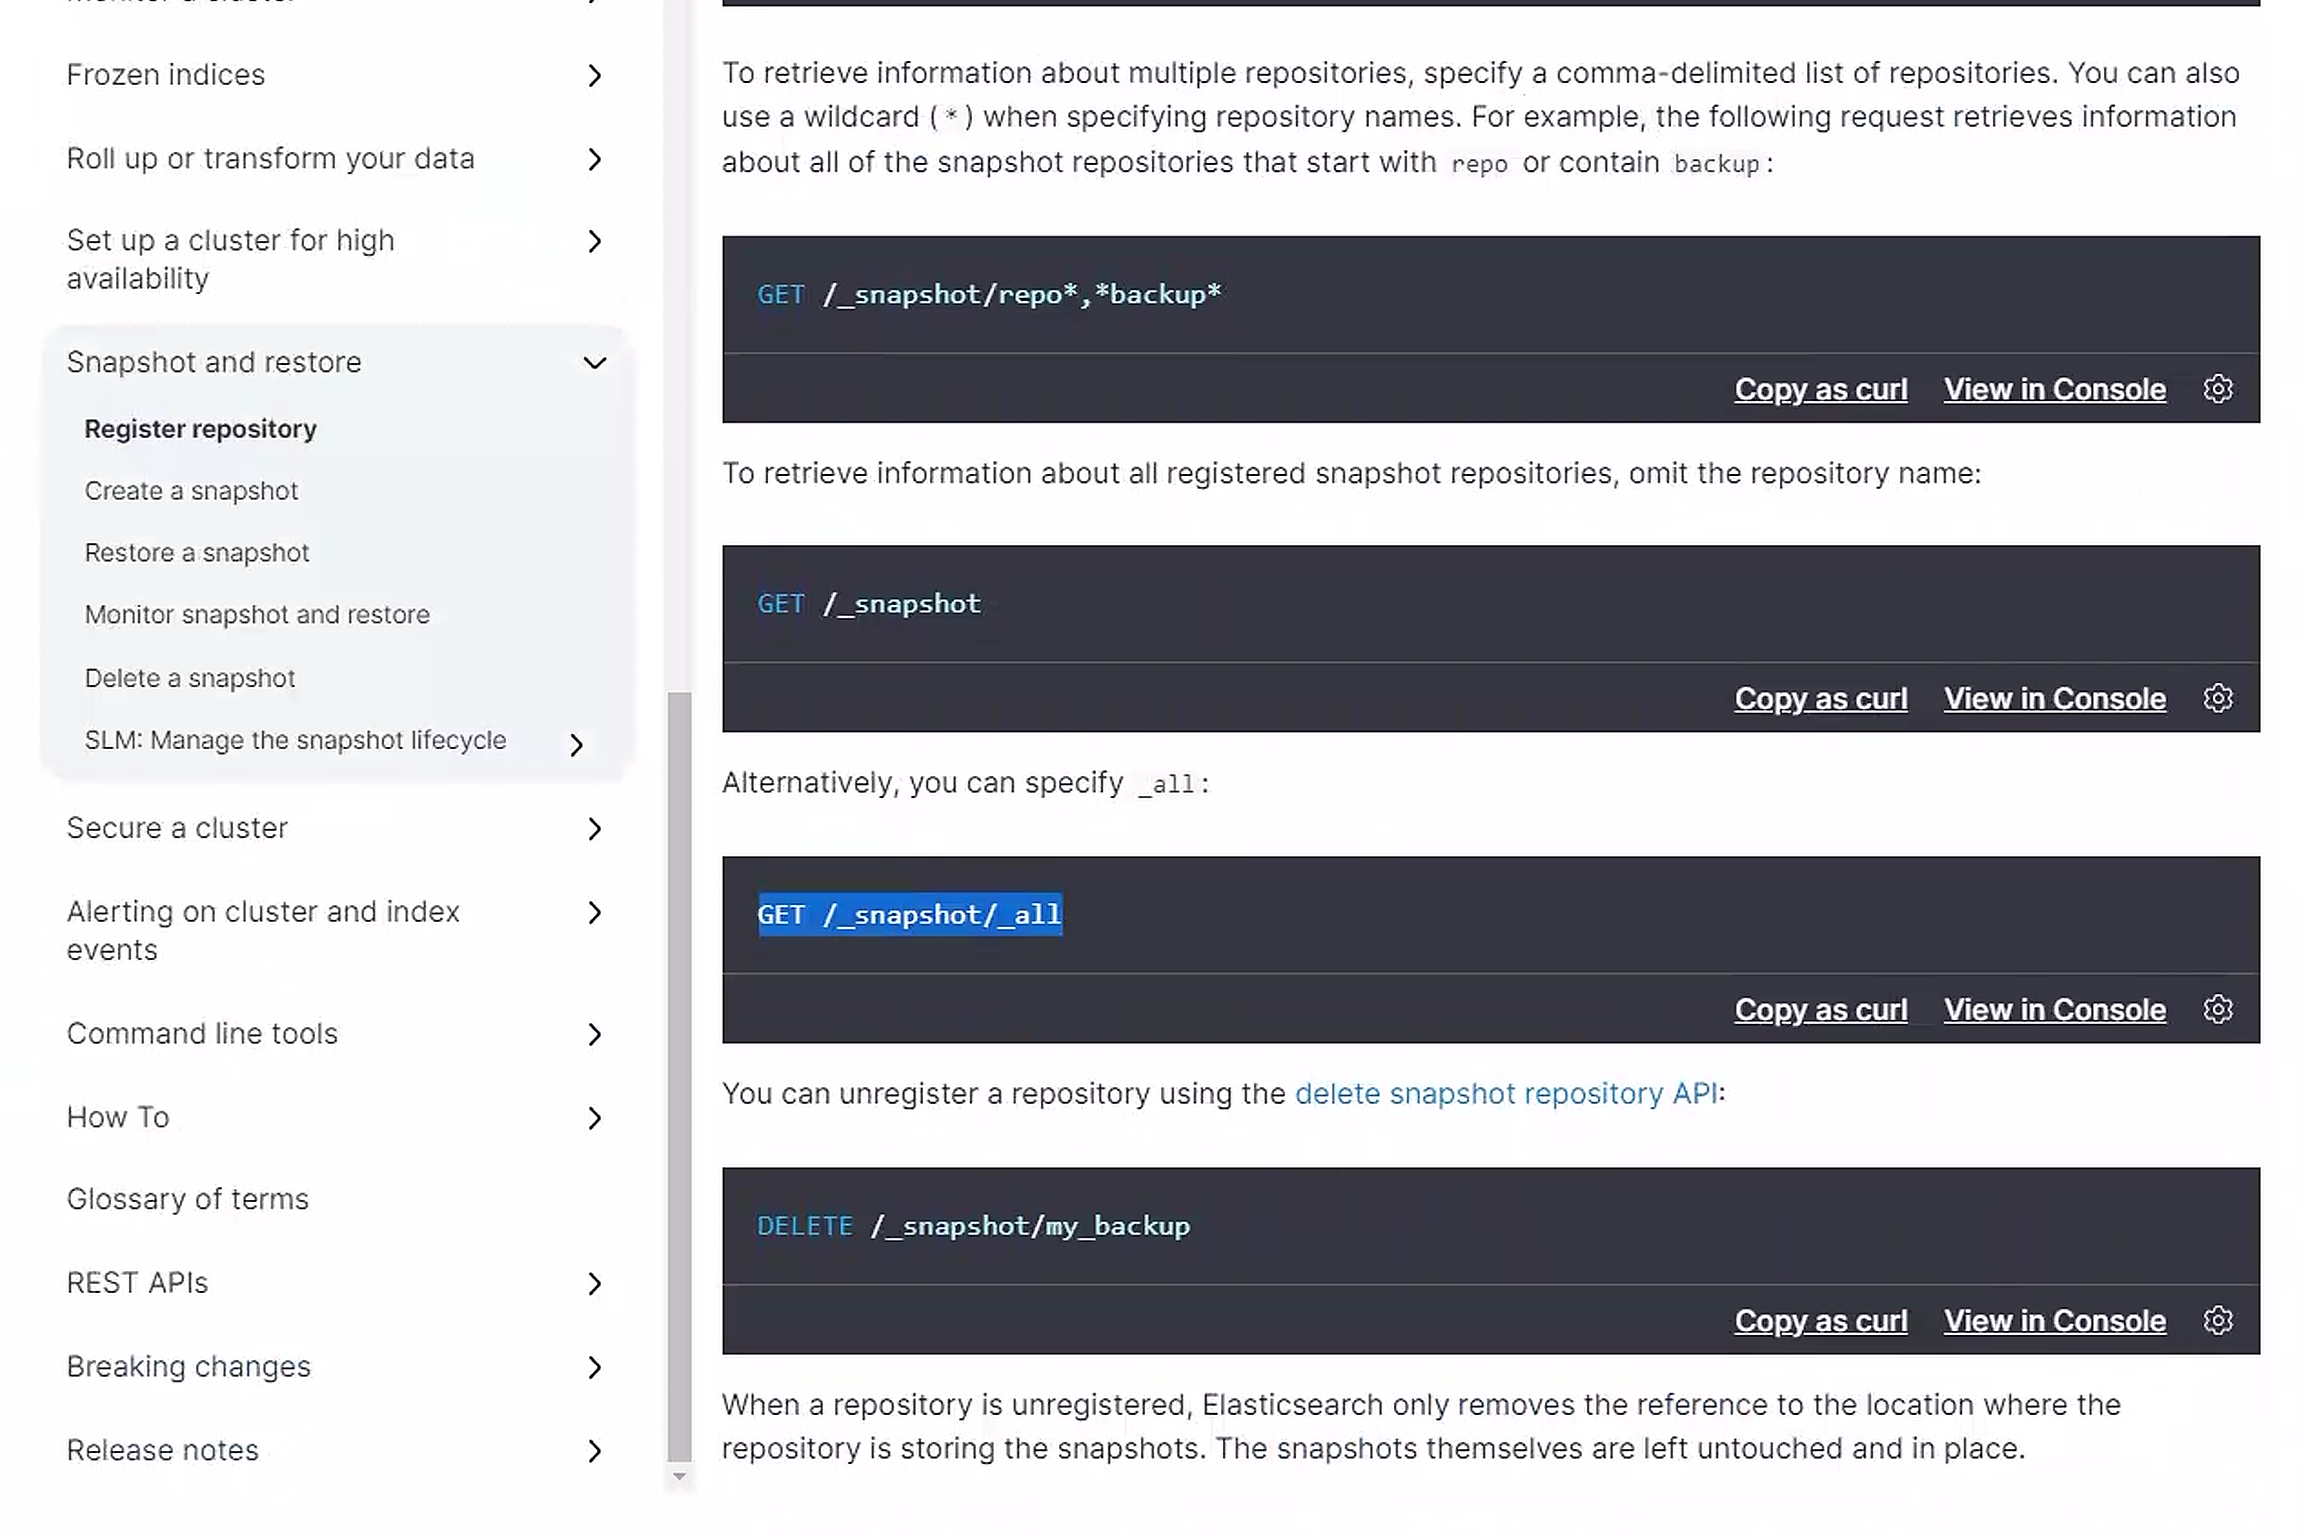Click gear icon for DELETE my_backup snippet
The width and height of the screenshot is (2306, 1536).
pyautogui.click(x=2217, y=1320)
